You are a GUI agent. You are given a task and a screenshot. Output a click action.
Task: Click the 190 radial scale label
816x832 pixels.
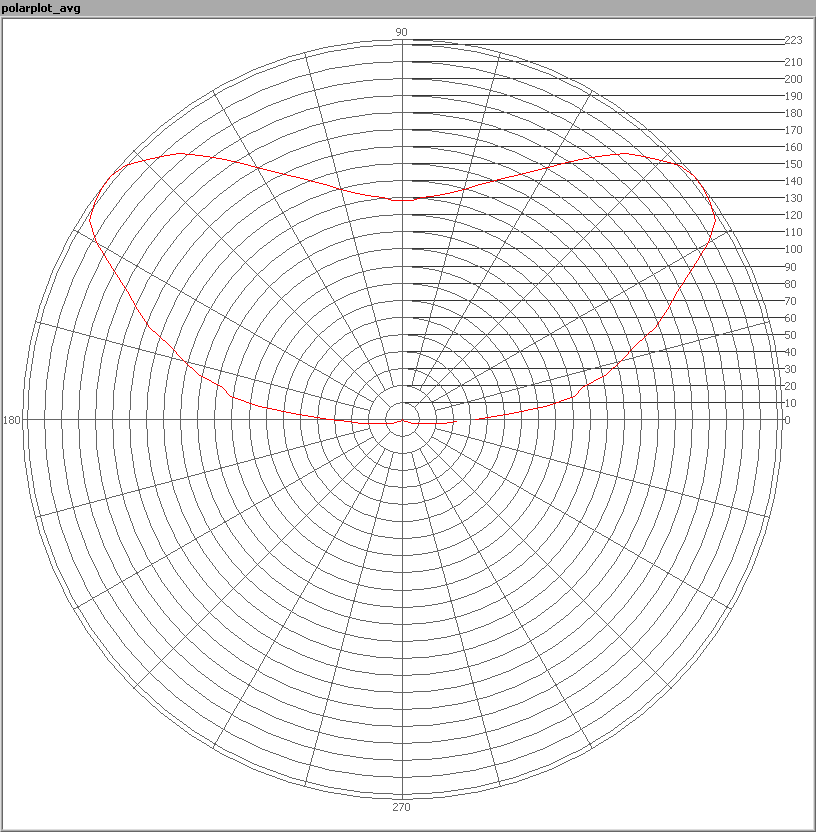pos(793,96)
